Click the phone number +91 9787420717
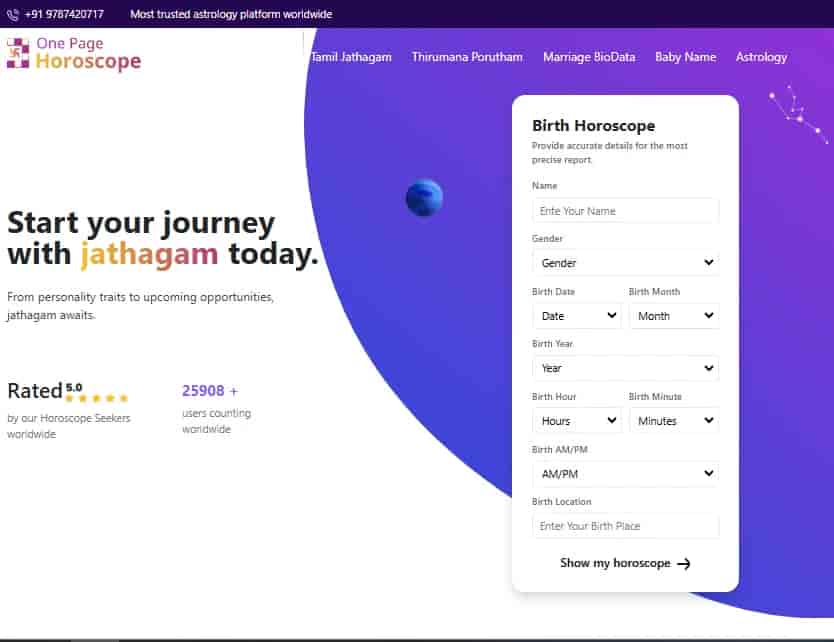Viewport: 834px width, 642px height. pos(64,15)
